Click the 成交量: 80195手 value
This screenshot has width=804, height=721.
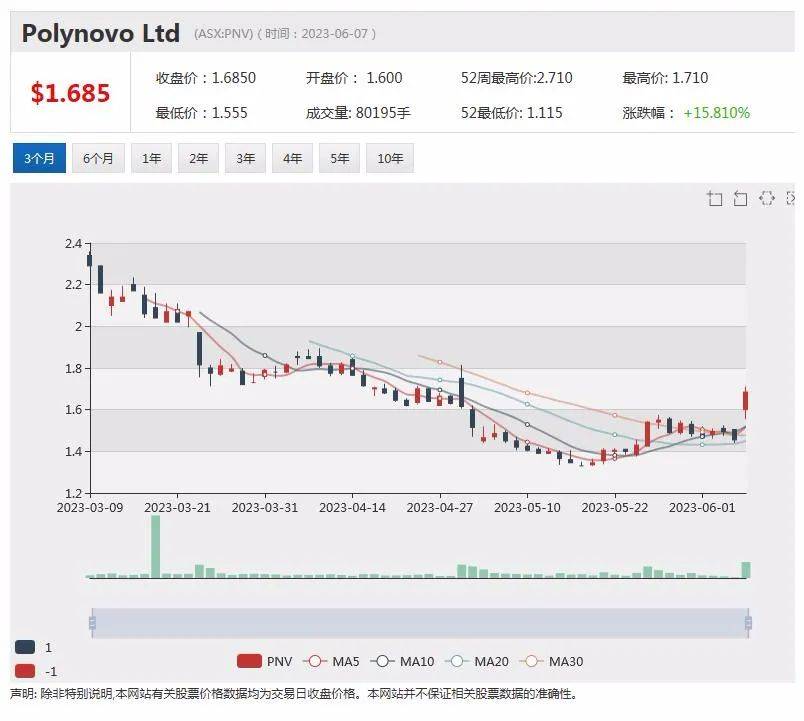[358, 113]
